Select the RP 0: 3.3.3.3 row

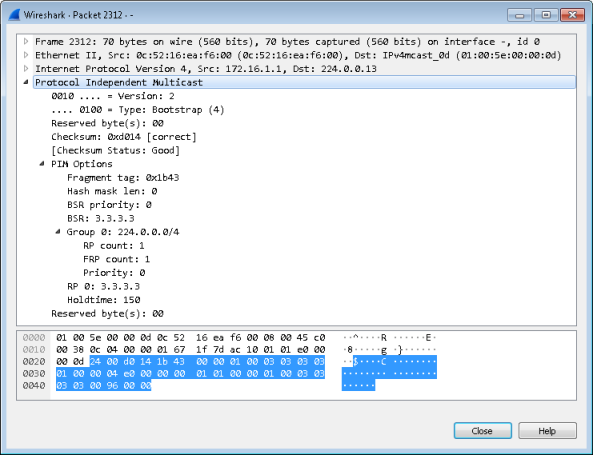point(103,286)
